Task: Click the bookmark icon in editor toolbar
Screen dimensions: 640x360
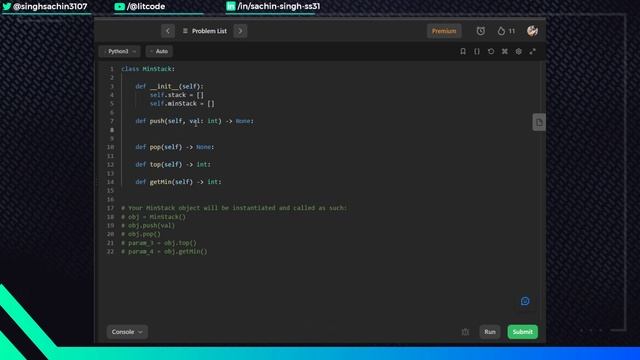Action: pos(463,51)
